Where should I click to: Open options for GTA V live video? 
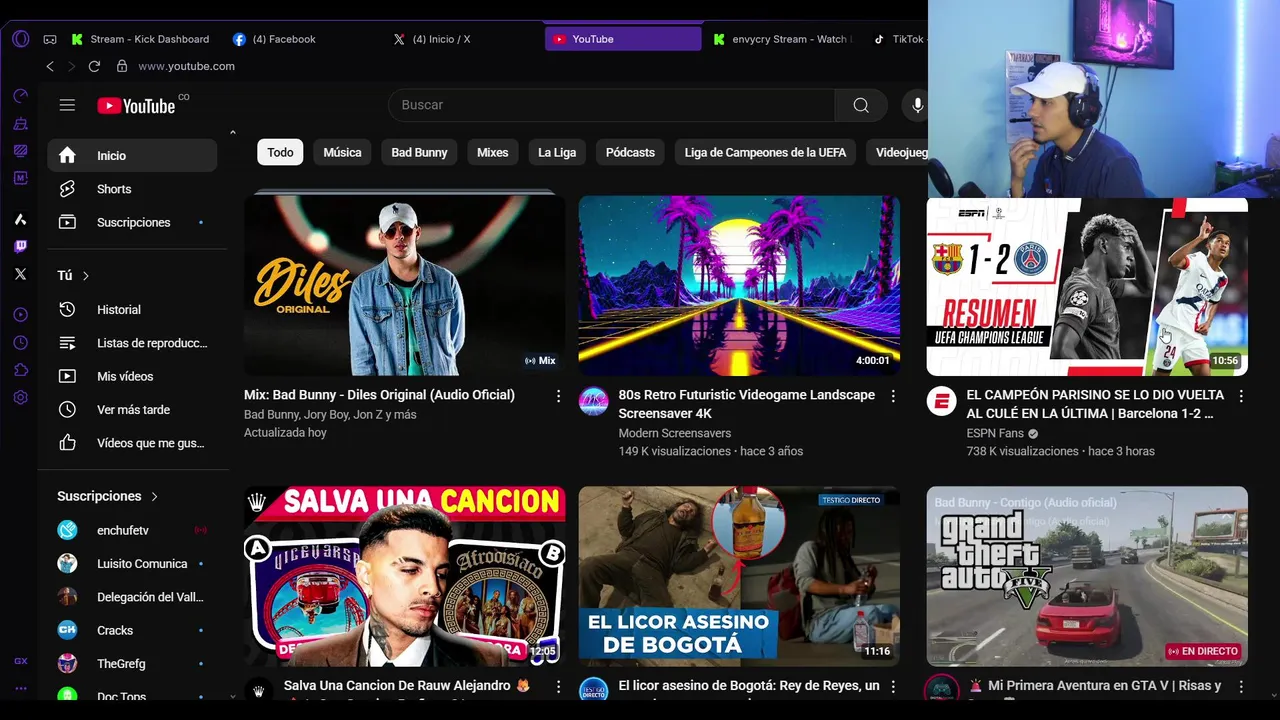[1241, 687]
